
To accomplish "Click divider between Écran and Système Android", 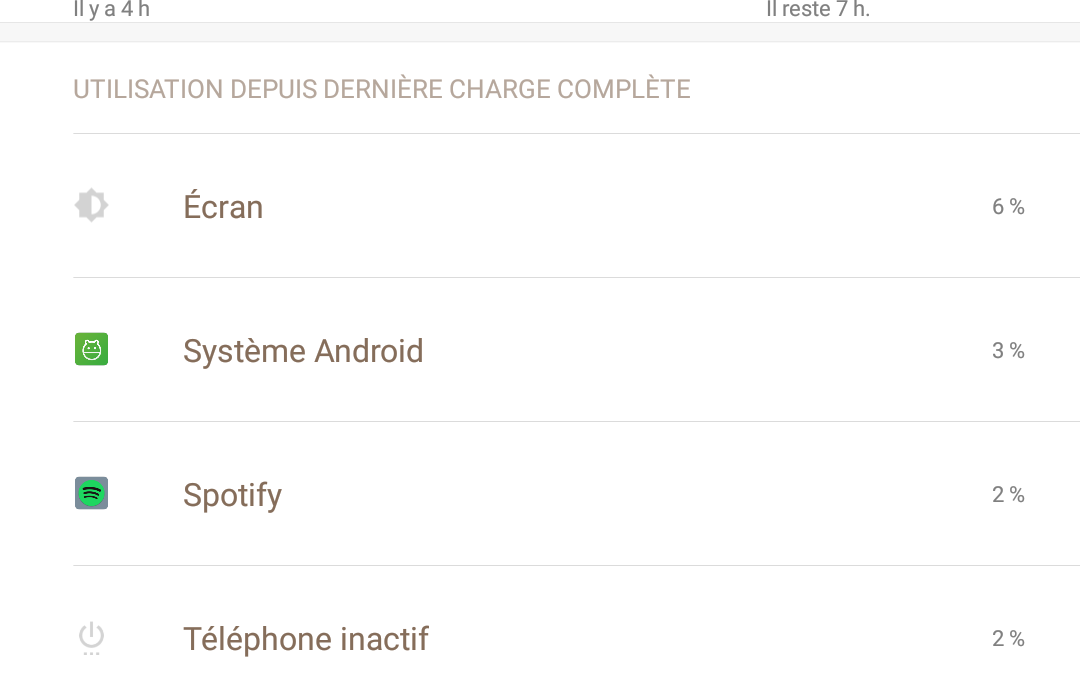I will (x=577, y=278).
